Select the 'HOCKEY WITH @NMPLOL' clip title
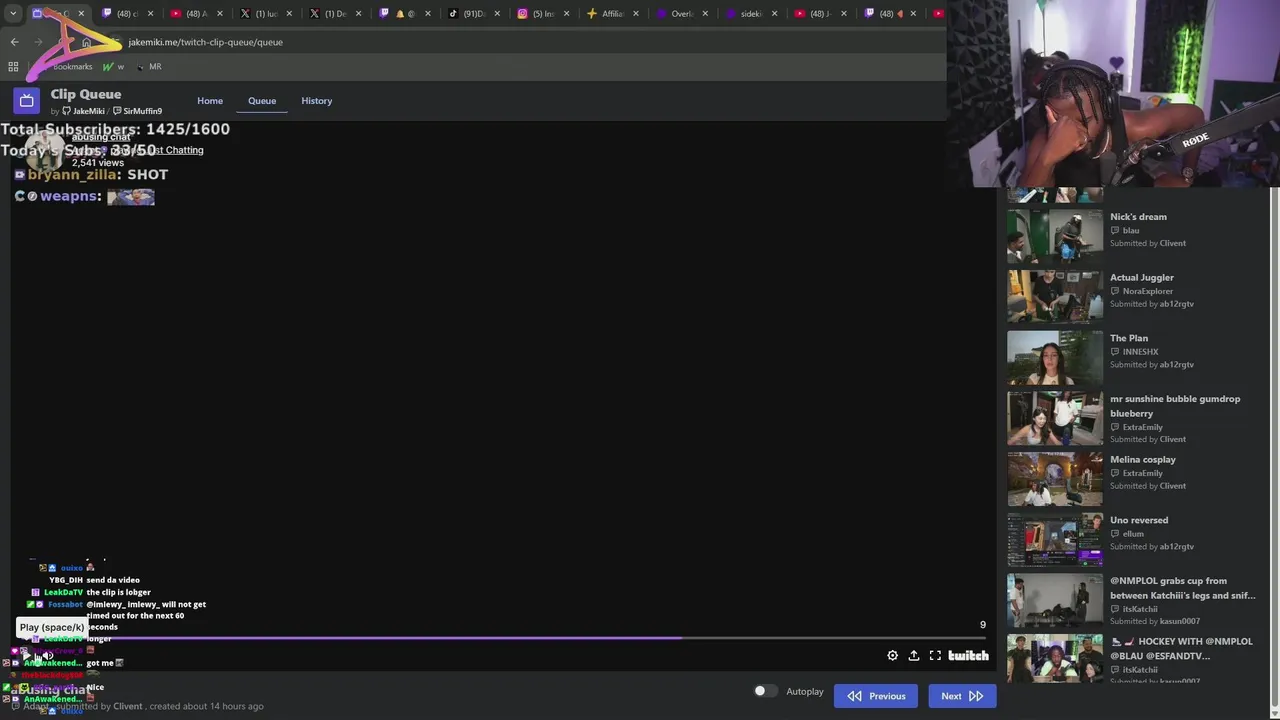The height and width of the screenshot is (720, 1280). [1183, 649]
